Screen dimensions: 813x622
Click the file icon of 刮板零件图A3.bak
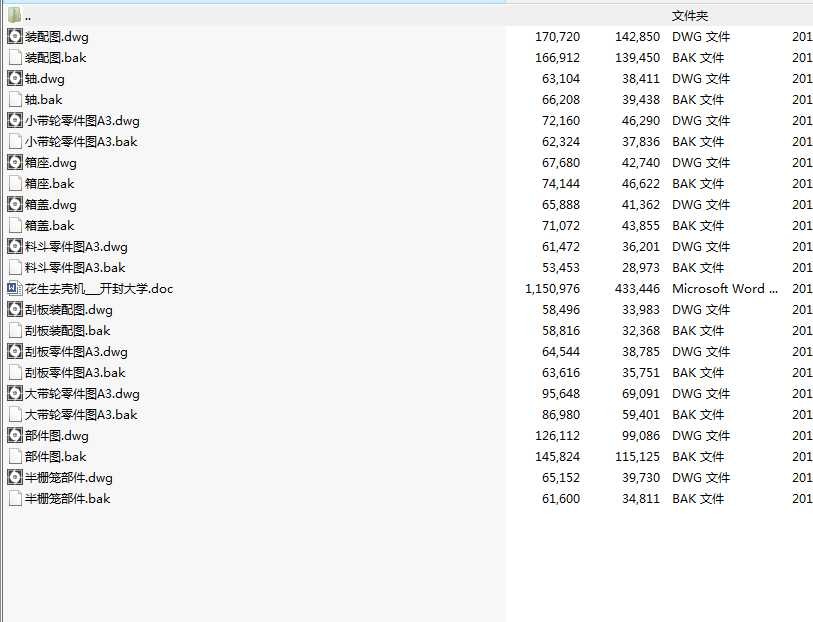click(x=15, y=373)
